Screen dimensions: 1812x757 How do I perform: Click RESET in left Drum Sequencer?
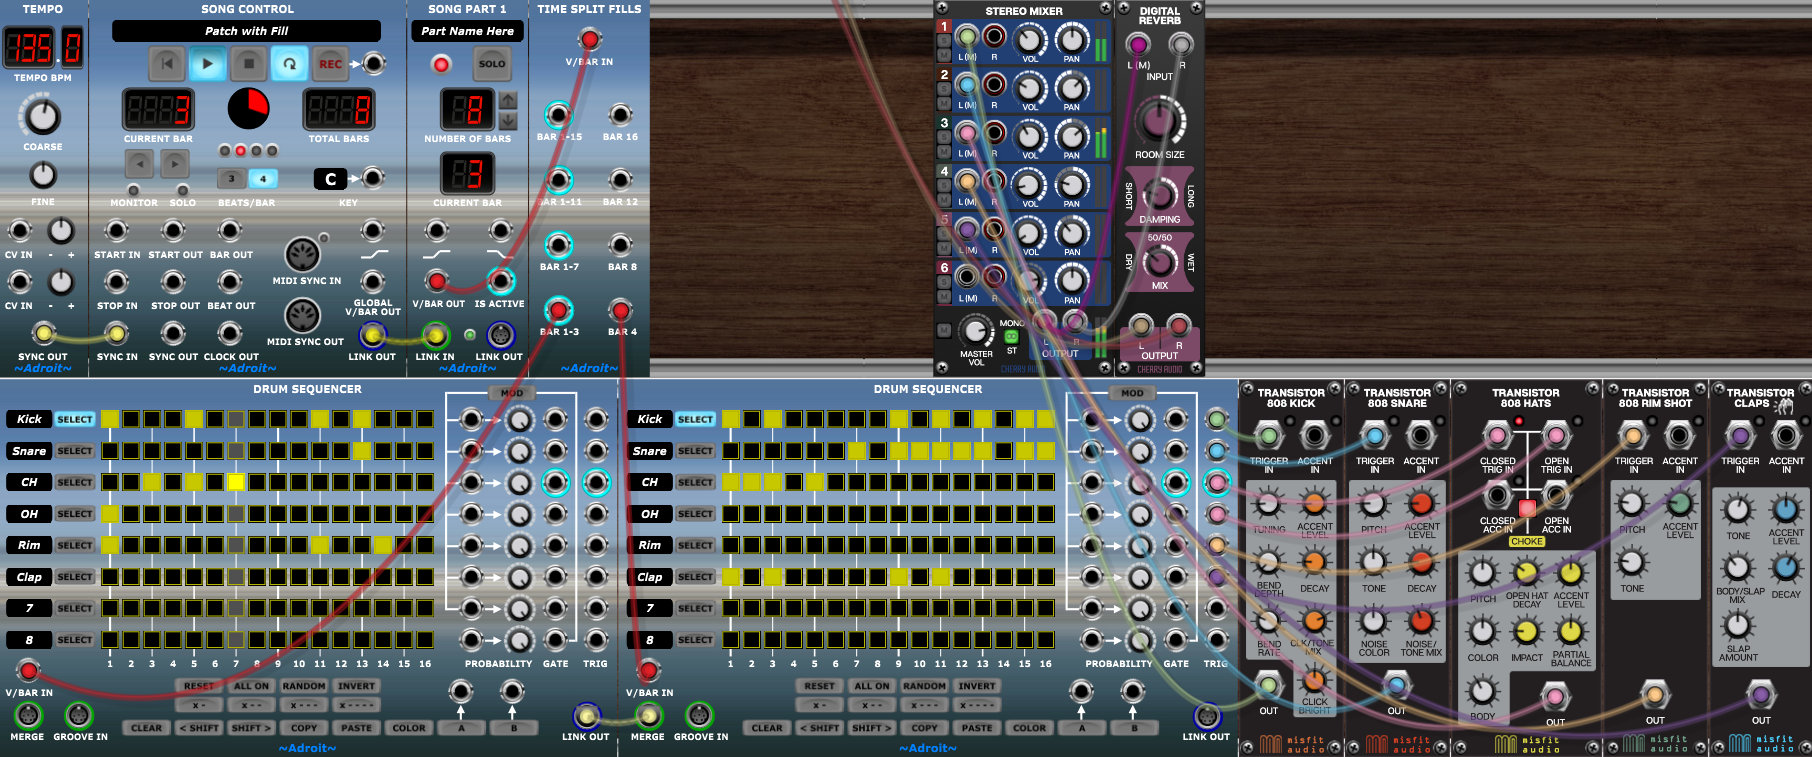point(199,686)
